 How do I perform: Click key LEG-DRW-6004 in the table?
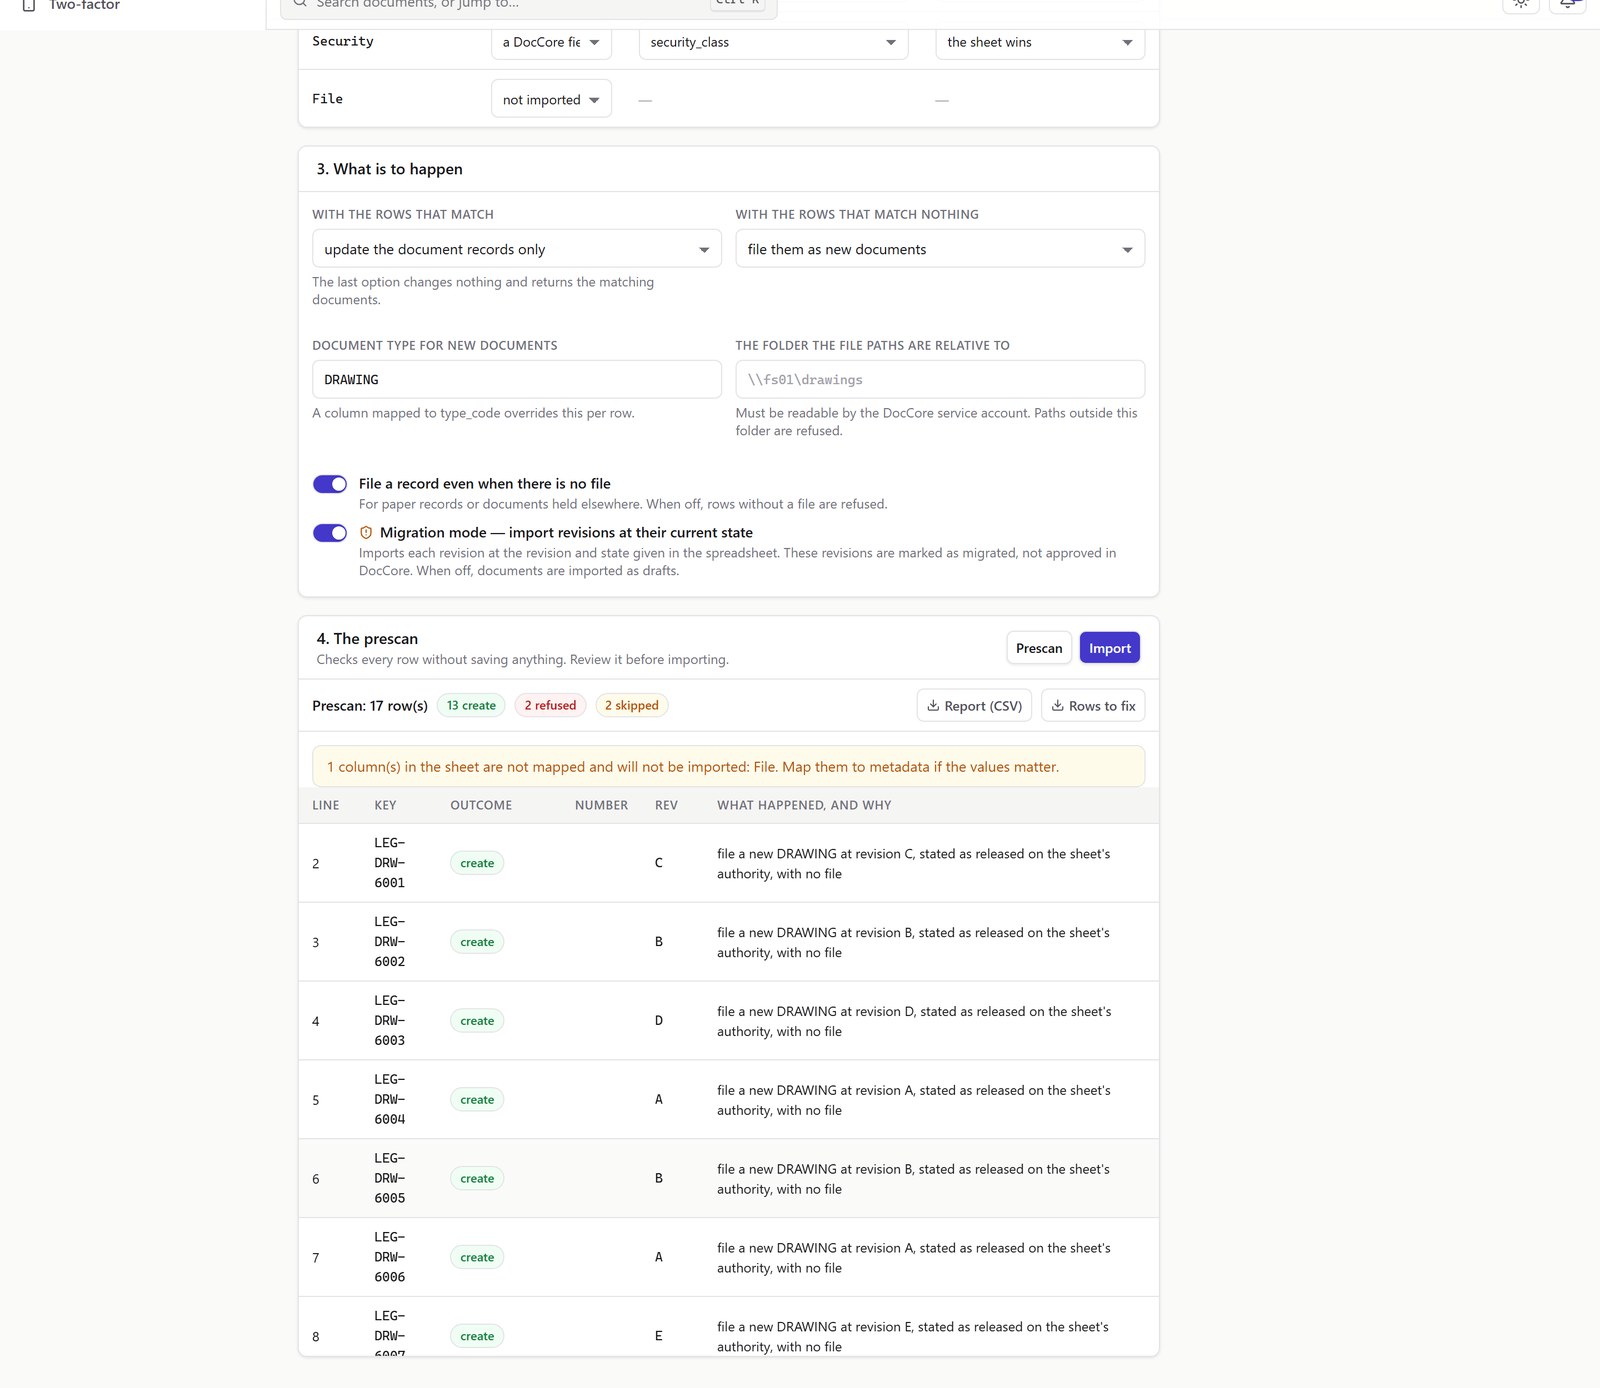pyautogui.click(x=390, y=1100)
